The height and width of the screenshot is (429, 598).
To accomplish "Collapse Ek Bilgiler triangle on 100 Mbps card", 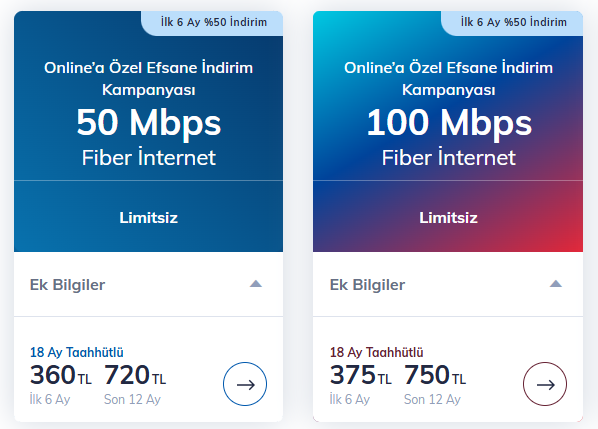I will tap(556, 284).
